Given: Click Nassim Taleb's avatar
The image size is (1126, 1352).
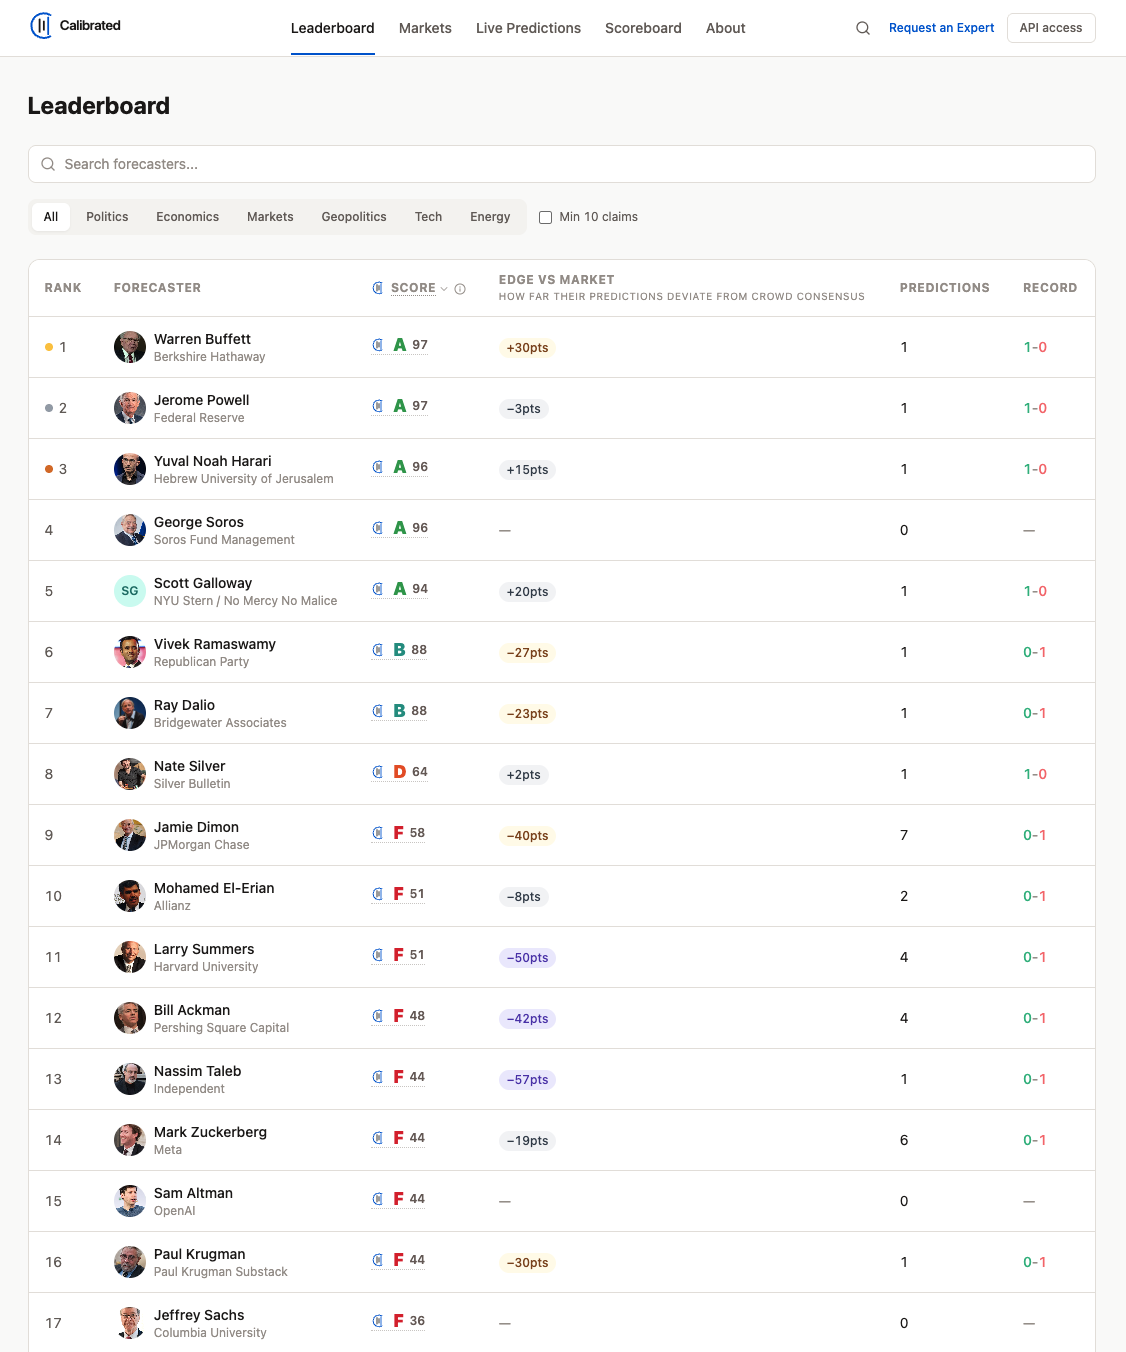Looking at the screenshot, I should click(x=130, y=1079).
